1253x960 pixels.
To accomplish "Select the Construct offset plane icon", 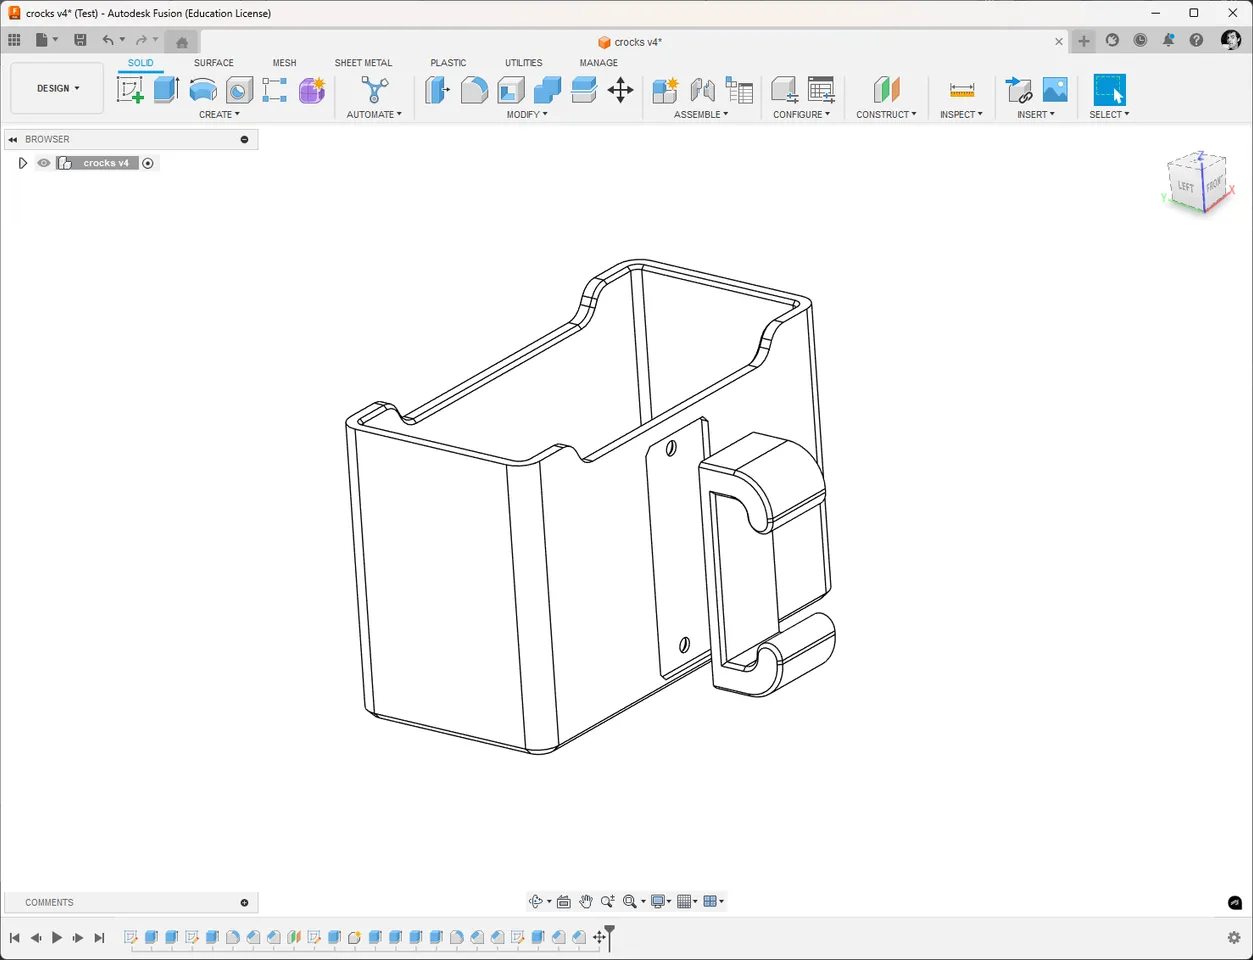I will [x=886, y=90].
